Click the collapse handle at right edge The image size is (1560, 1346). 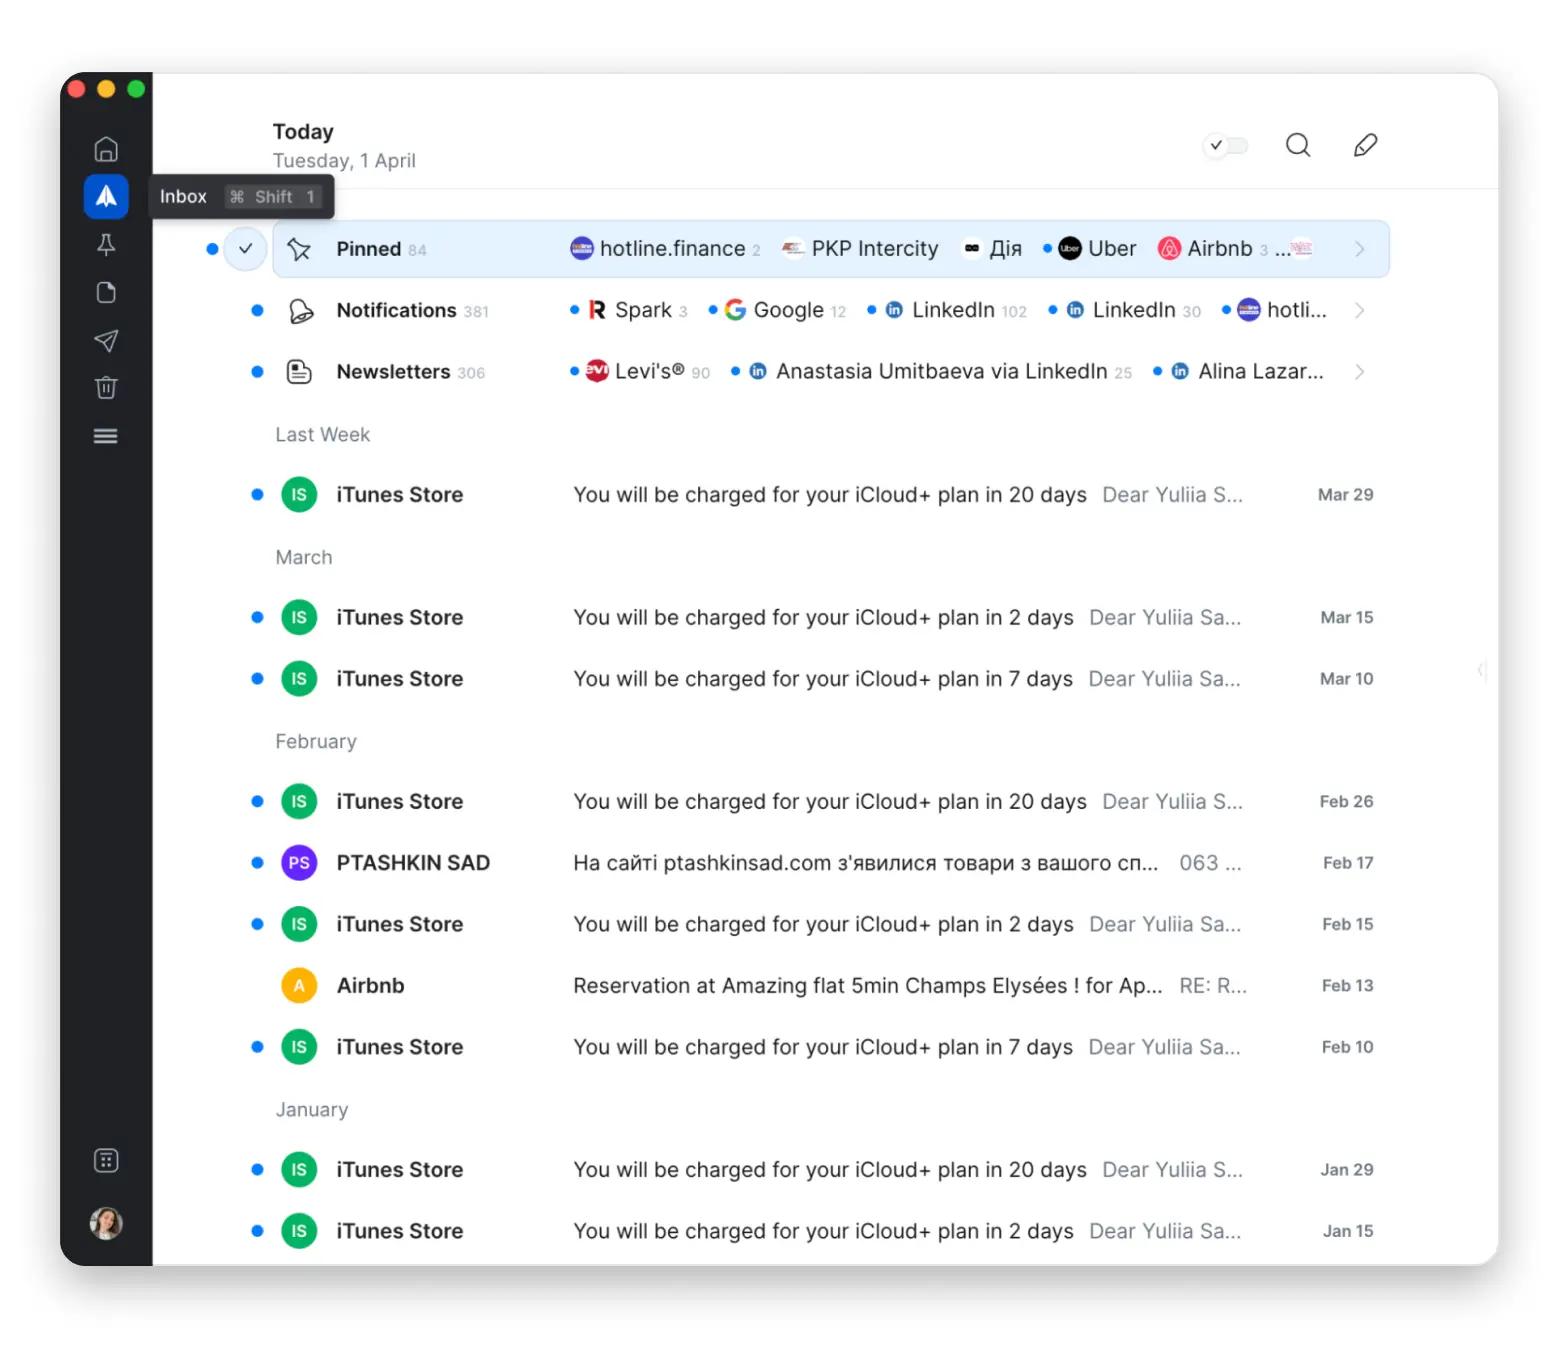(1482, 670)
